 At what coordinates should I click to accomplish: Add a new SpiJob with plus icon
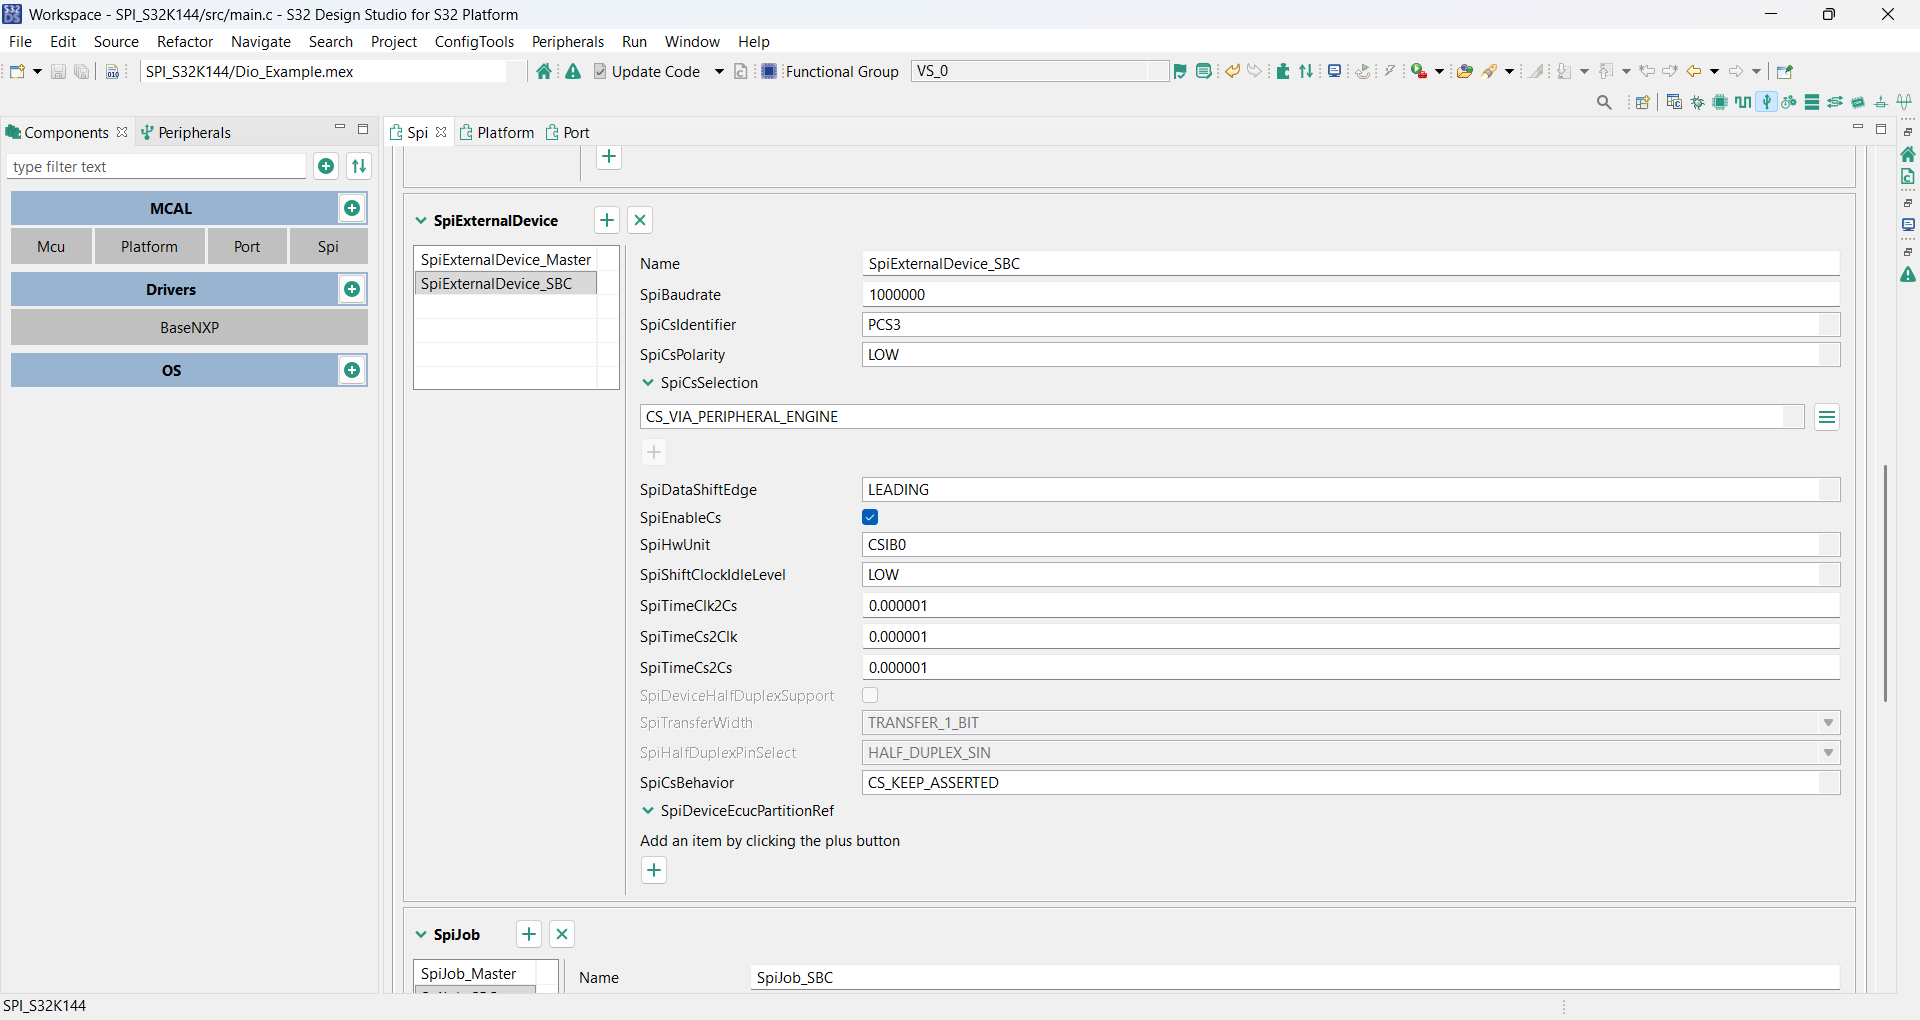[529, 934]
